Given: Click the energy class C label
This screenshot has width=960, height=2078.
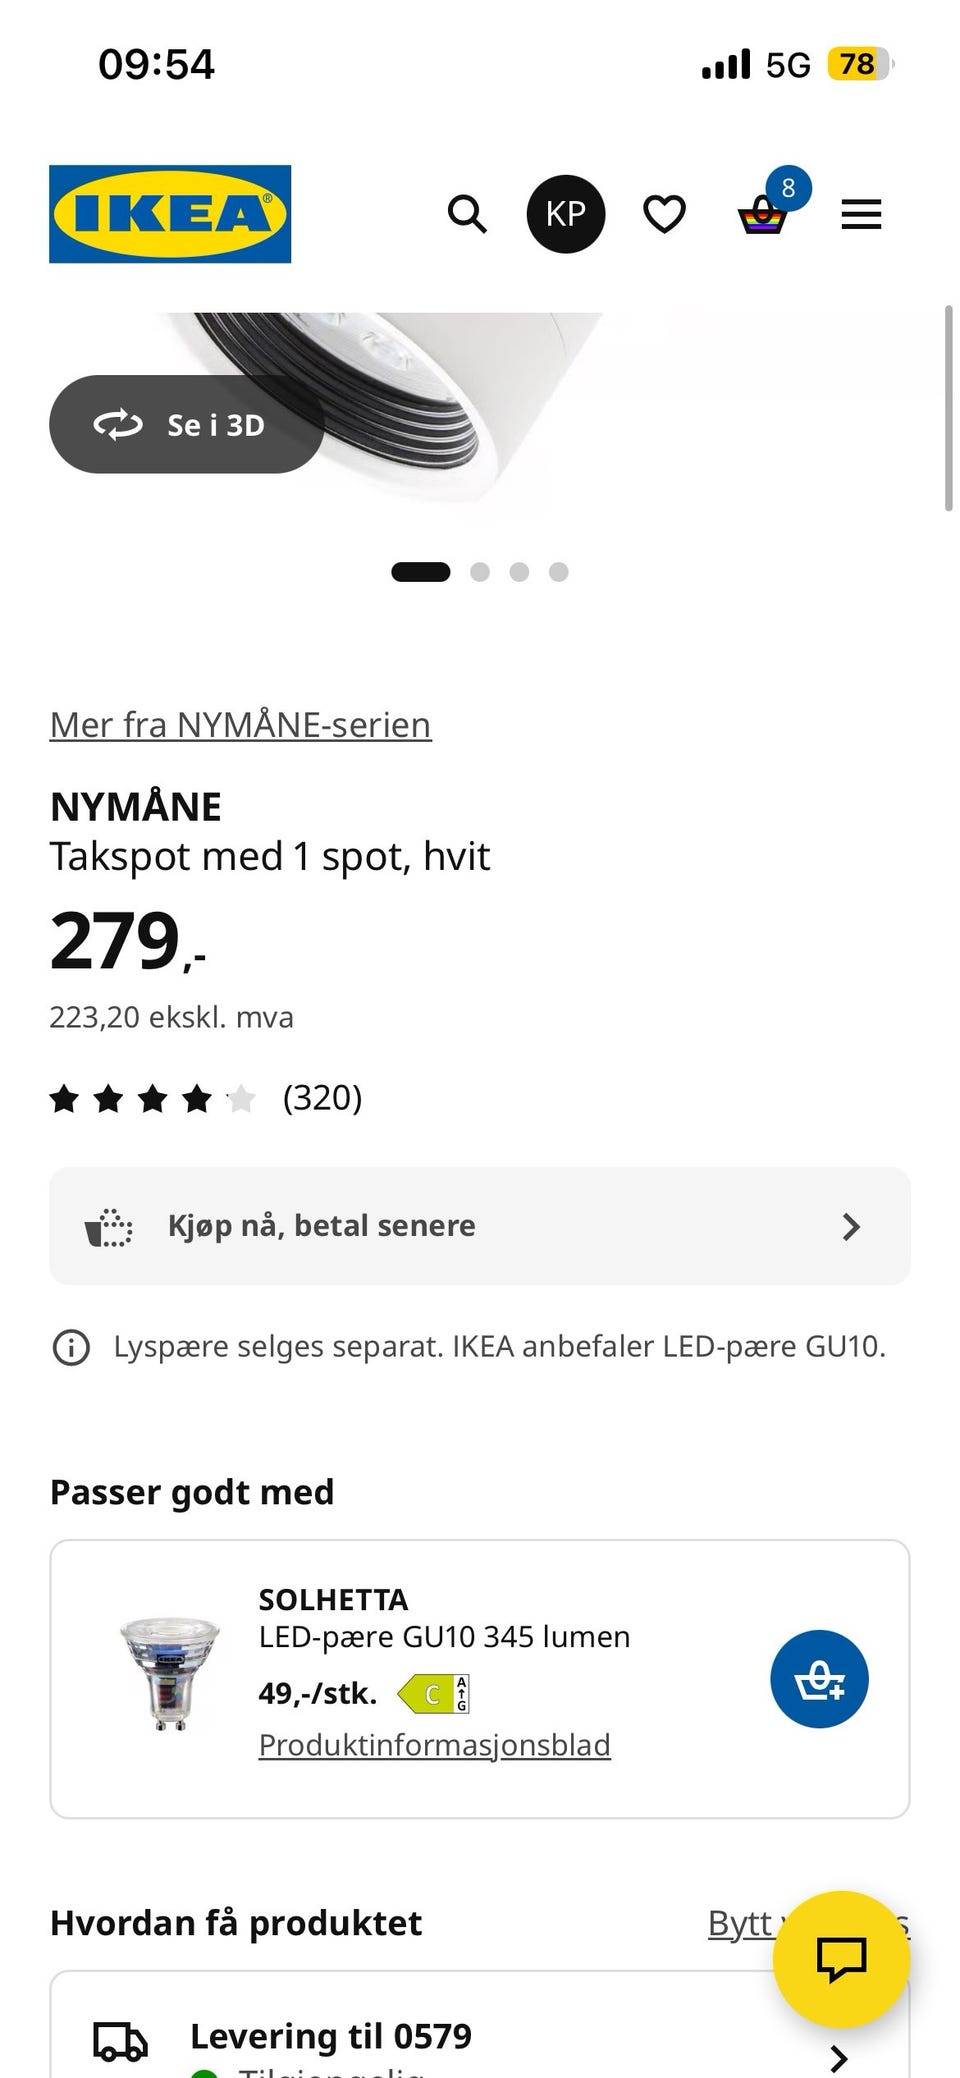Looking at the screenshot, I should coord(433,1694).
